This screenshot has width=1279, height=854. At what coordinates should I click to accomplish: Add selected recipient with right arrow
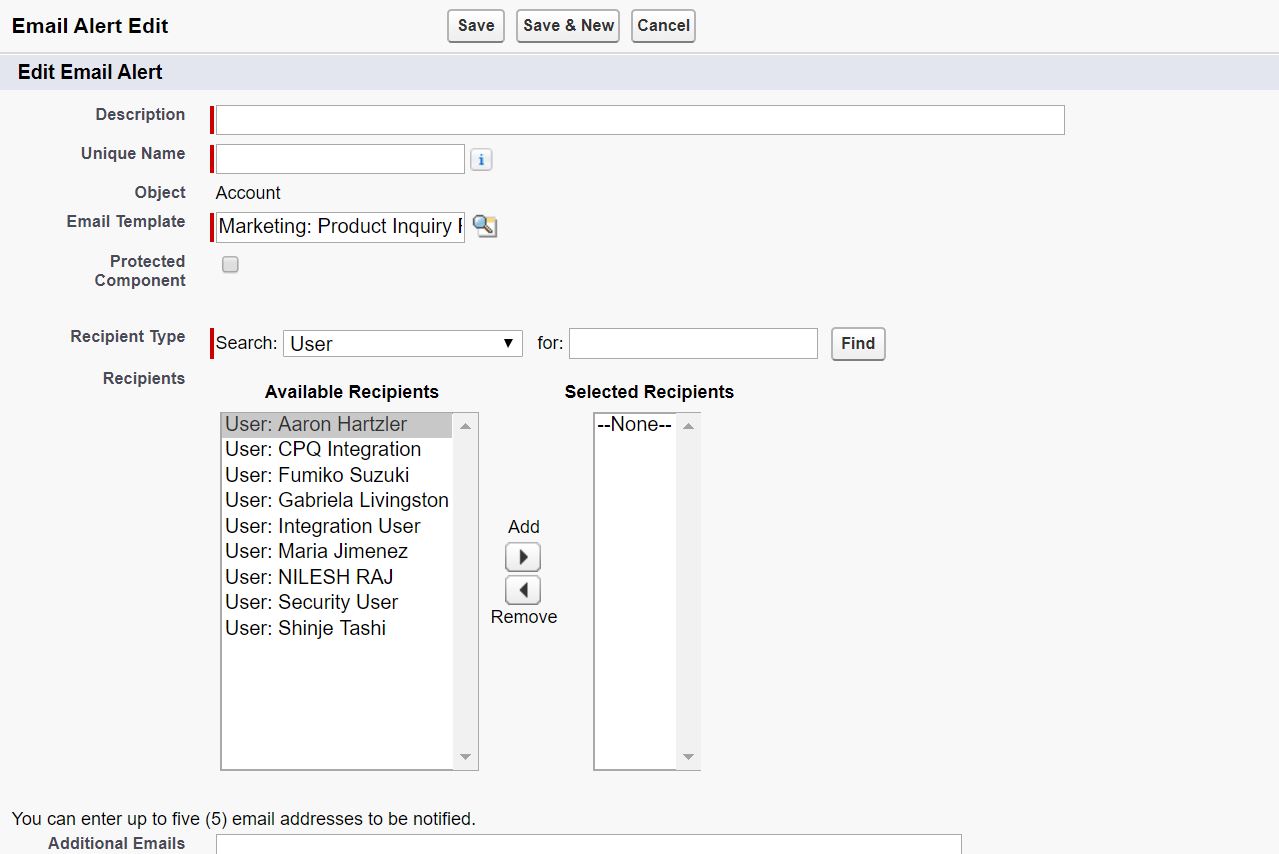pyautogui.click(x=523, y=557)
